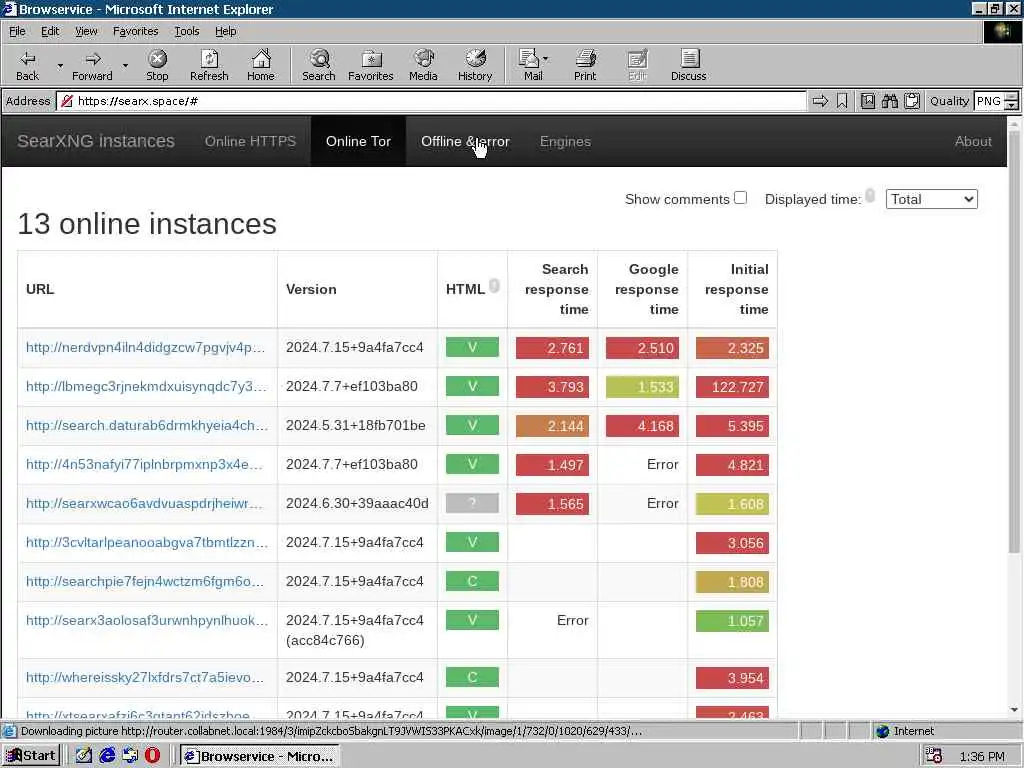Open the Edit menu
The image size is (1024, 768).
coord(50,31)
